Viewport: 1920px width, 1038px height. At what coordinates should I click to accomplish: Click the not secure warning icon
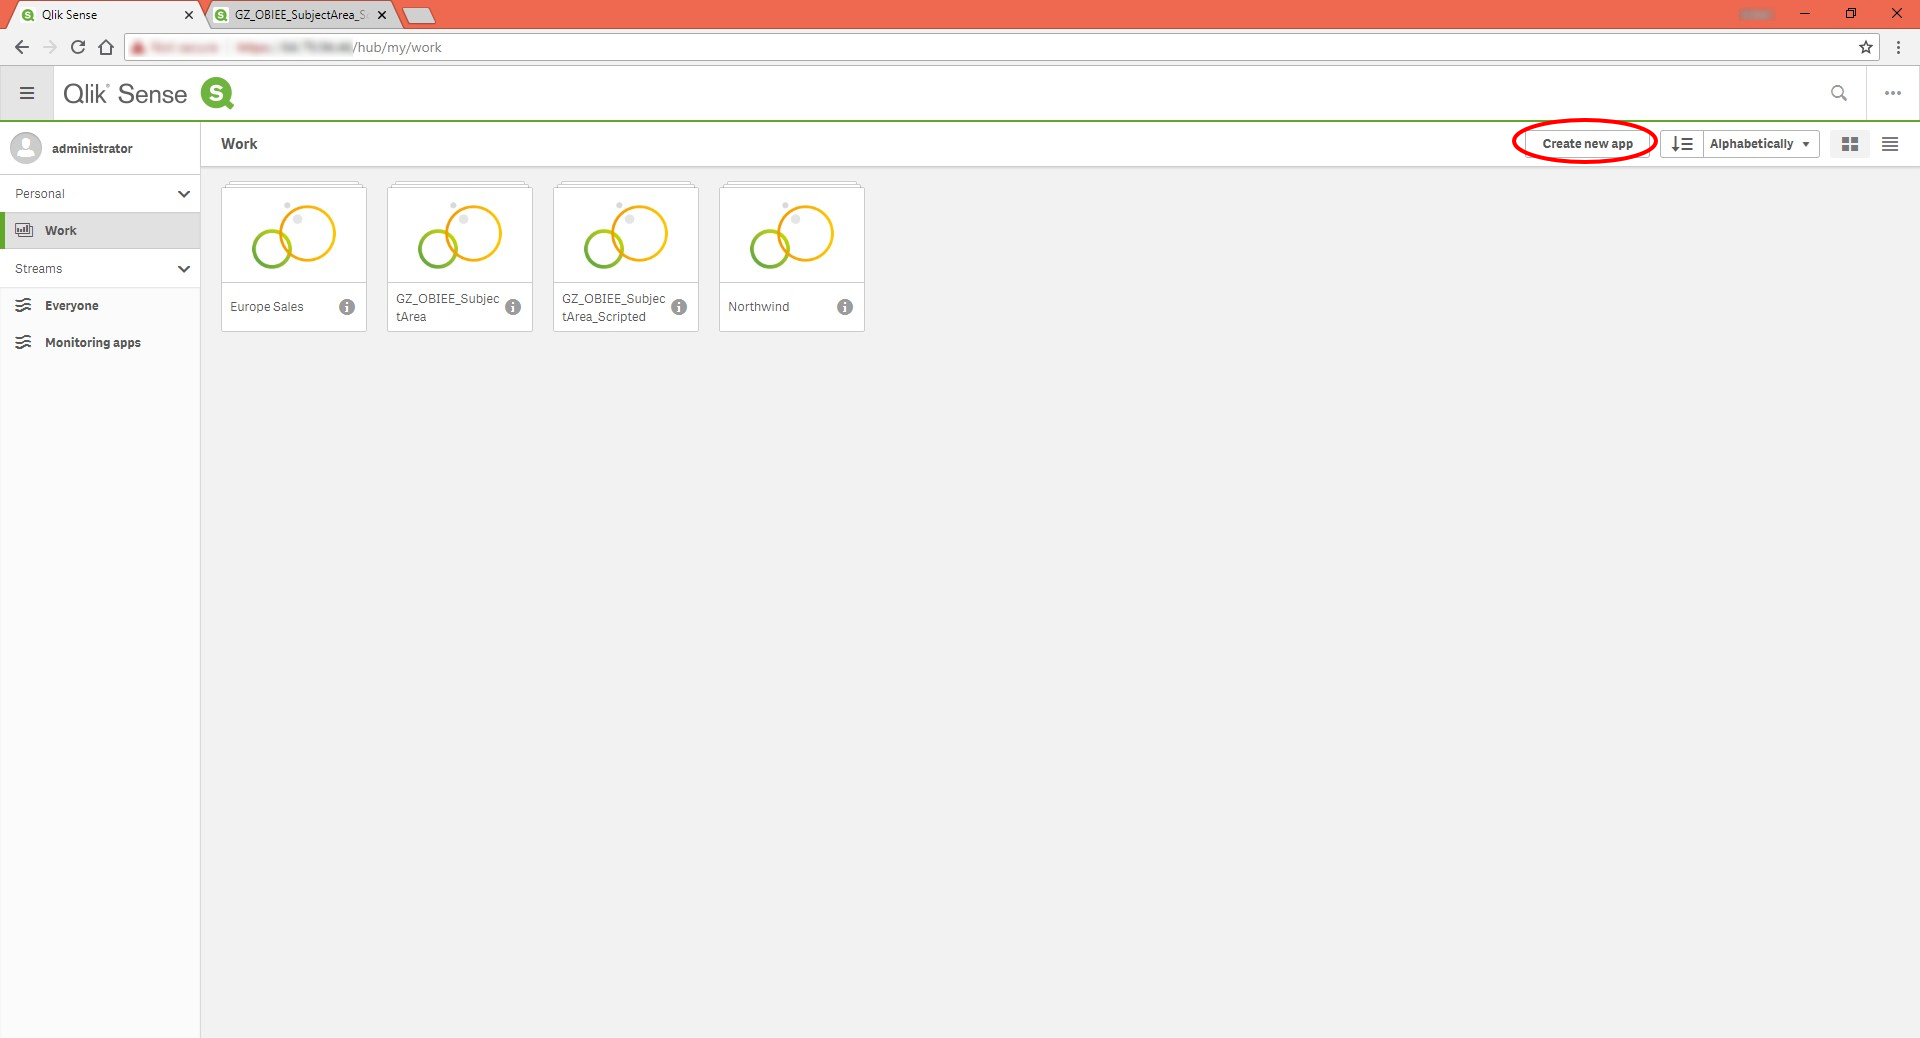[x=138, y=47]
